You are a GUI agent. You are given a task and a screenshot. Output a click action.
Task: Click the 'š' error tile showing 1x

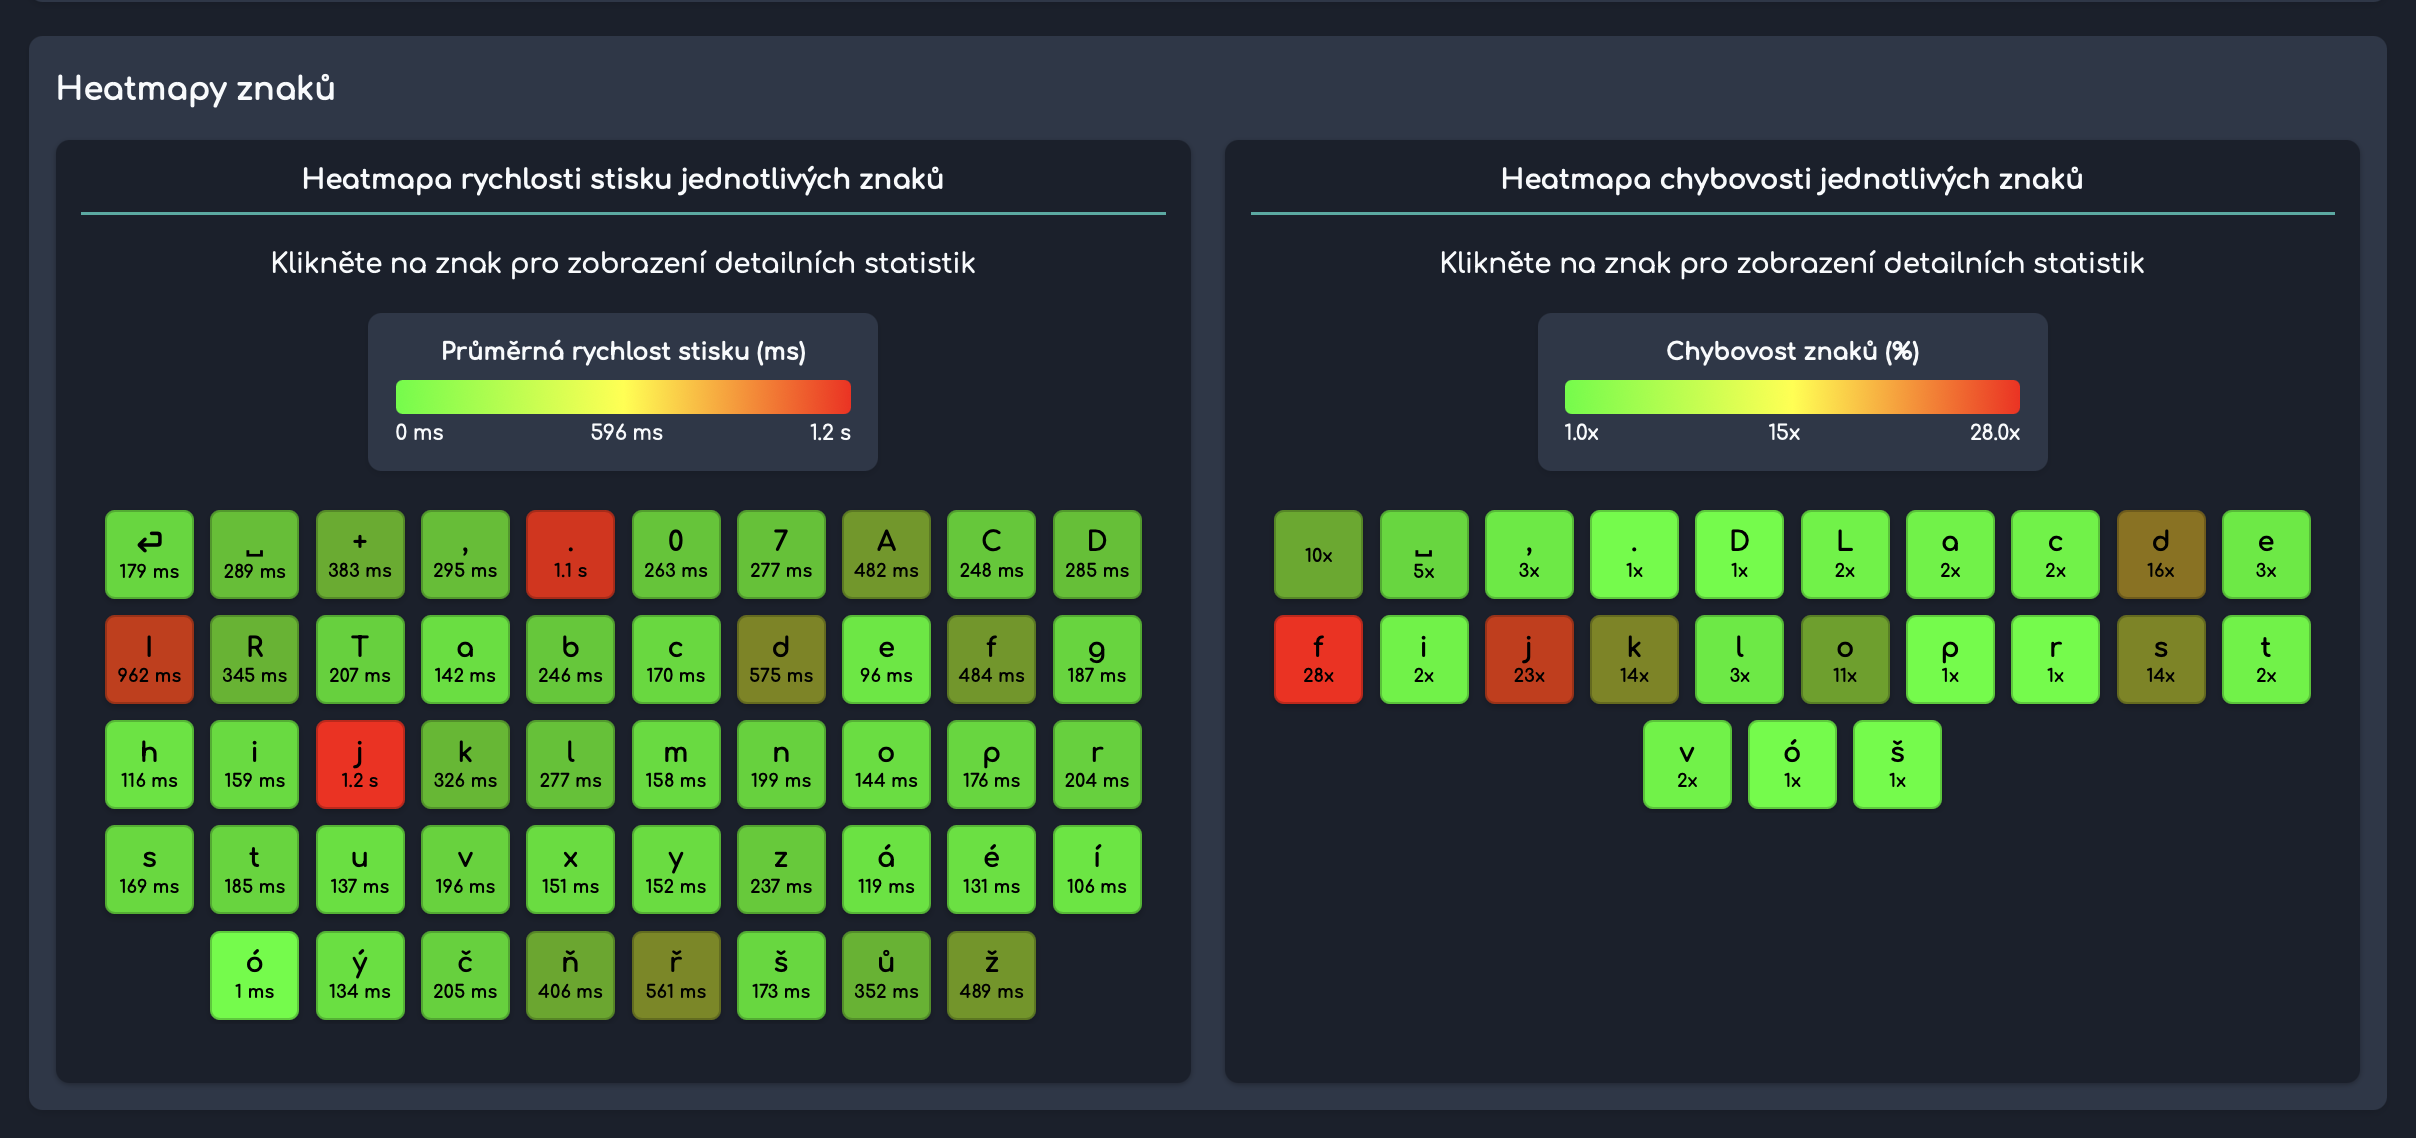pos(1897,764)
